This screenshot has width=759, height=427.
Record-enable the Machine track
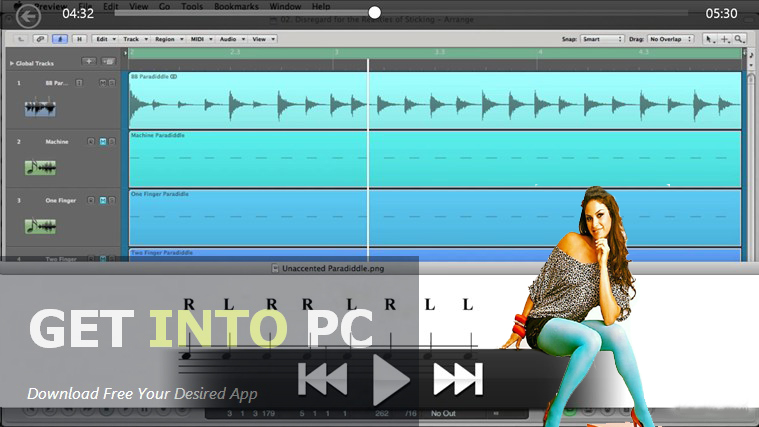(91, 142)
